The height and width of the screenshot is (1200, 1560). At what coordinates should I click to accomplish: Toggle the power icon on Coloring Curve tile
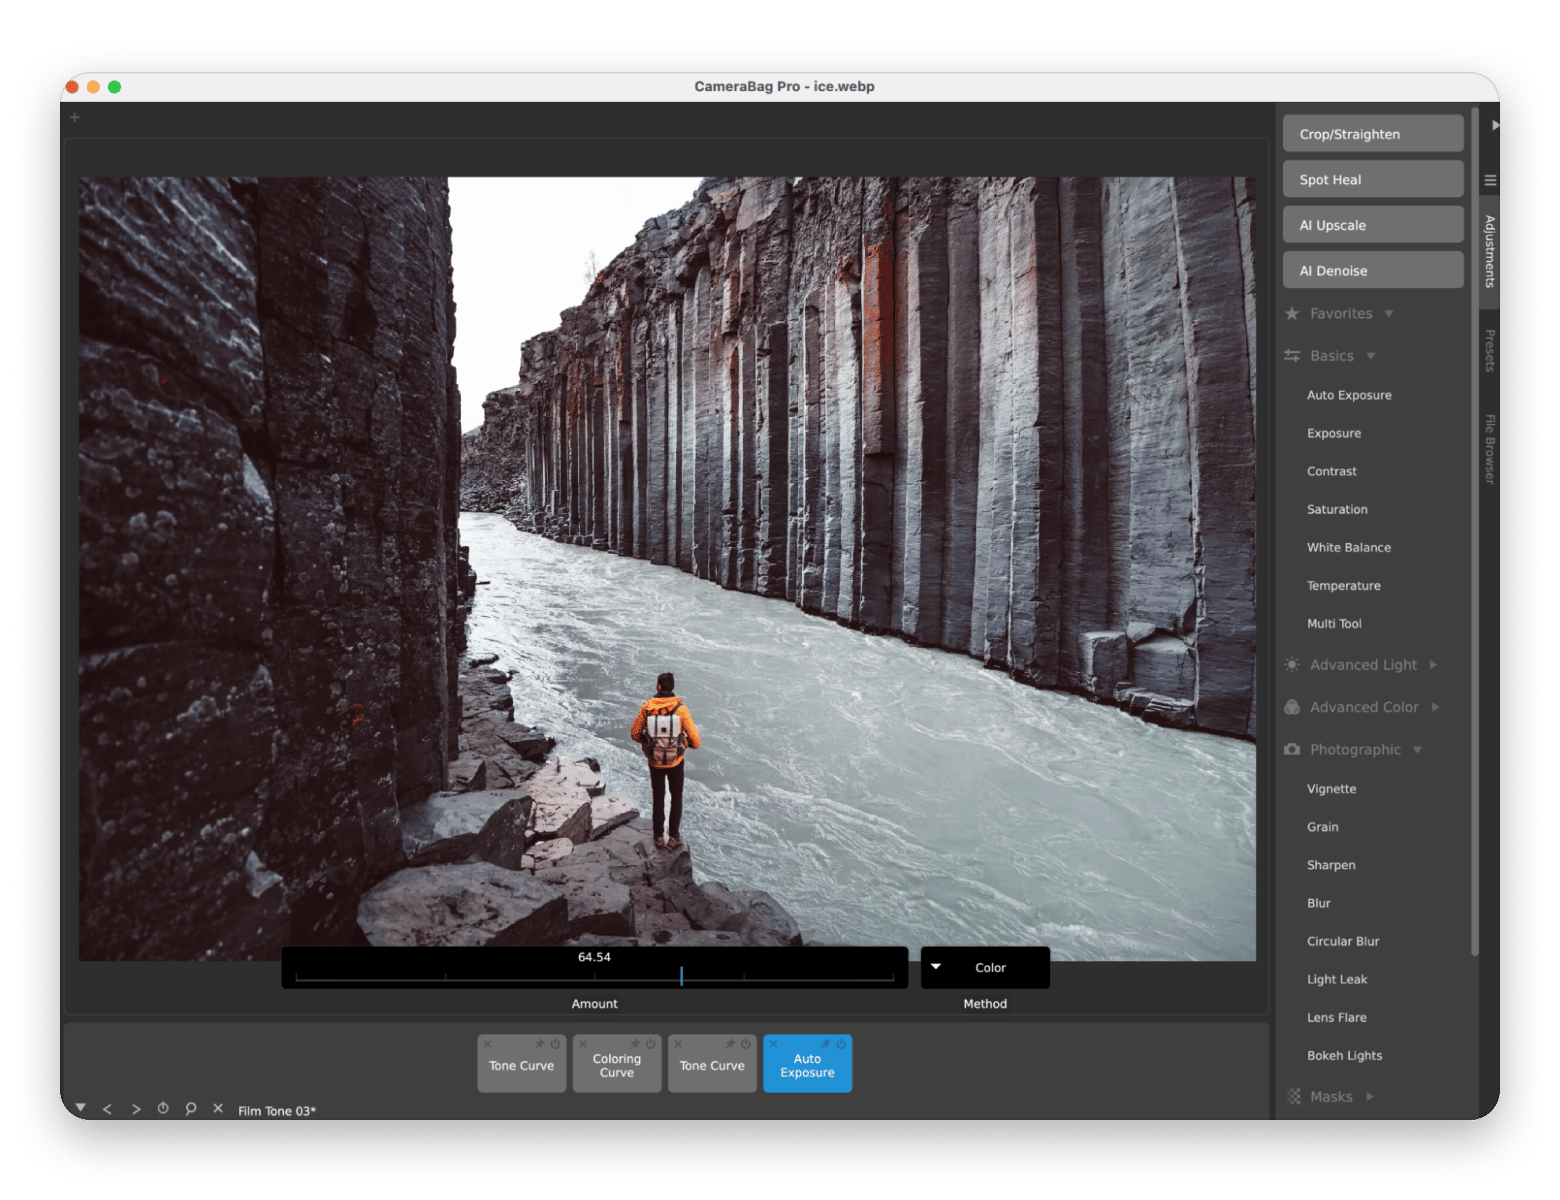(651, 1043)
